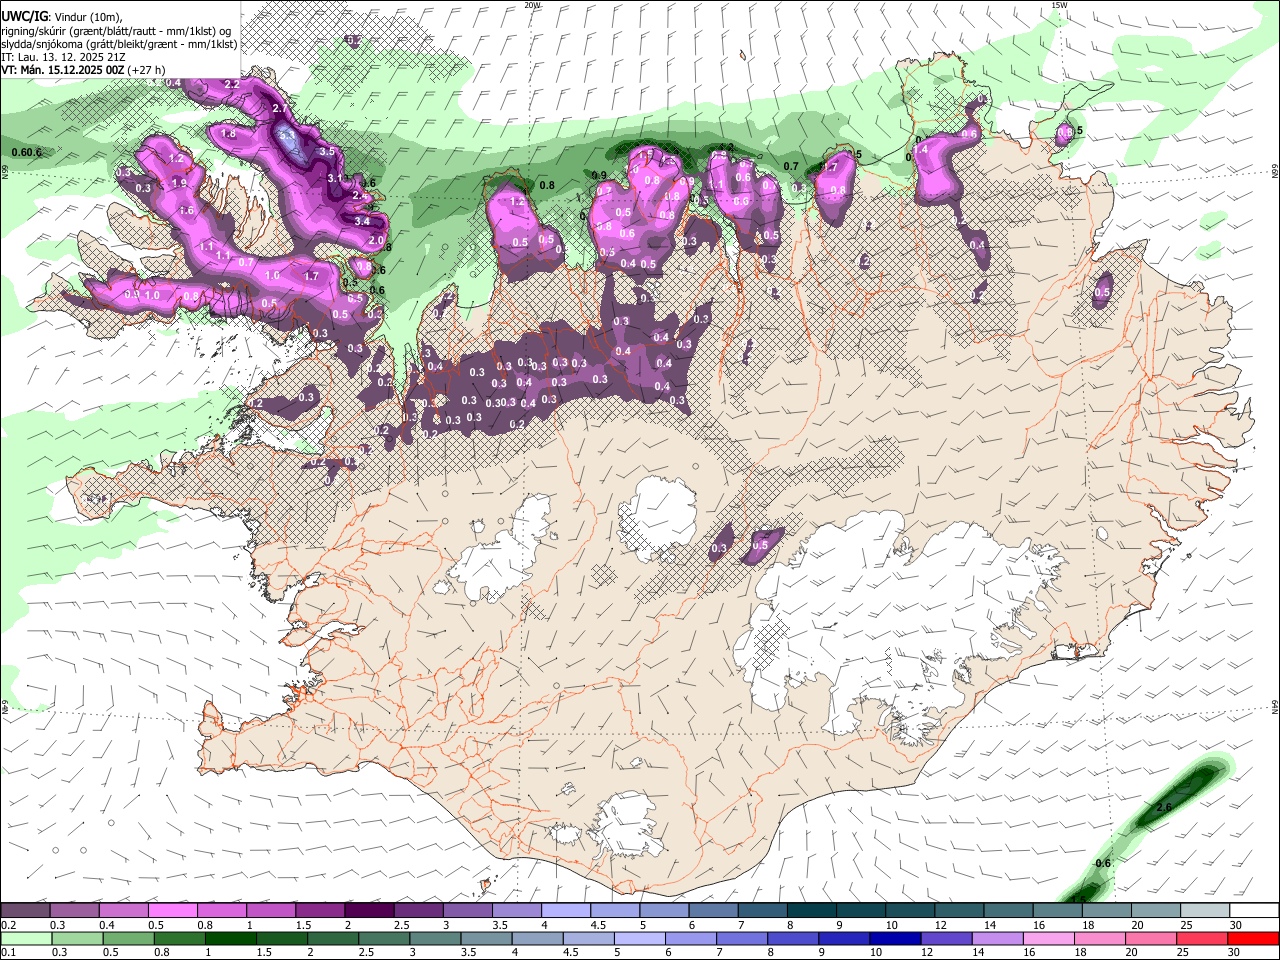Click the light lavender 4–4.5 snow legend swatch
The width and height of the screenshot is (1280, 960).
point(566,911)
